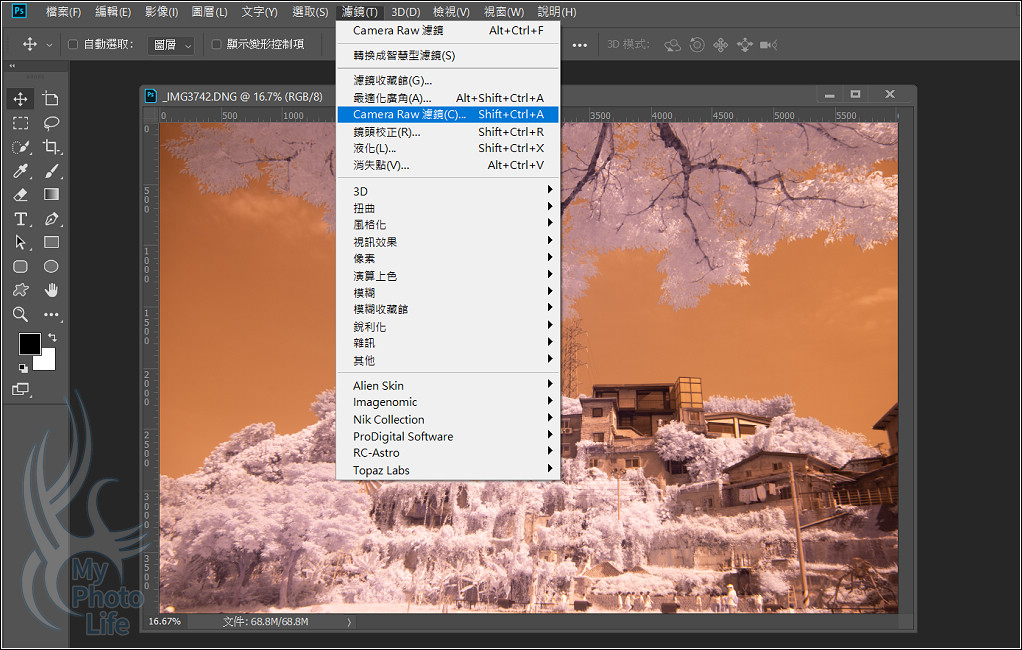Select the Eyedropper tool

point(20,171)
